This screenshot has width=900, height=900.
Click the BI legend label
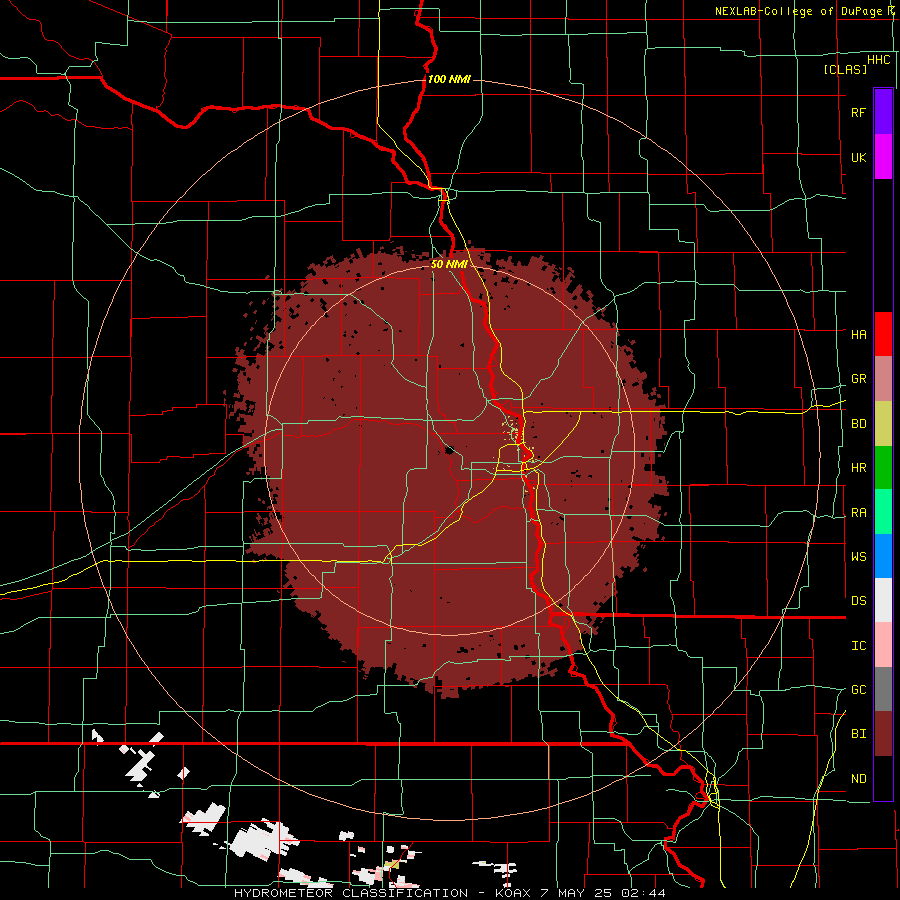tap(858, 734)
